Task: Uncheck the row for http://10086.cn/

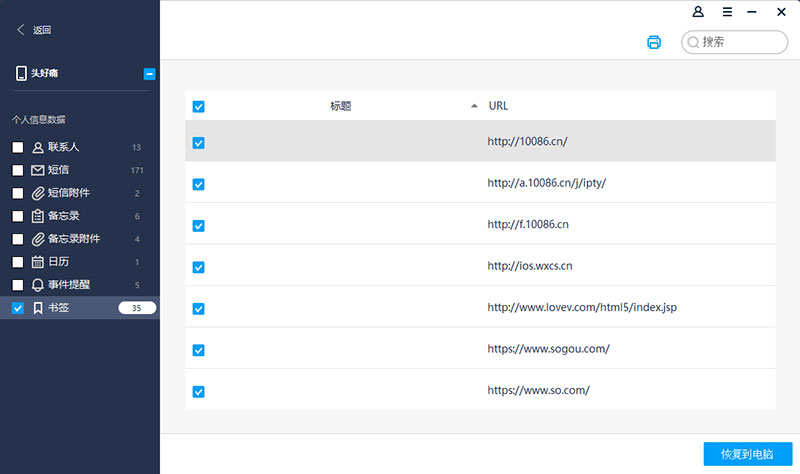Action: tap(198, 142)
